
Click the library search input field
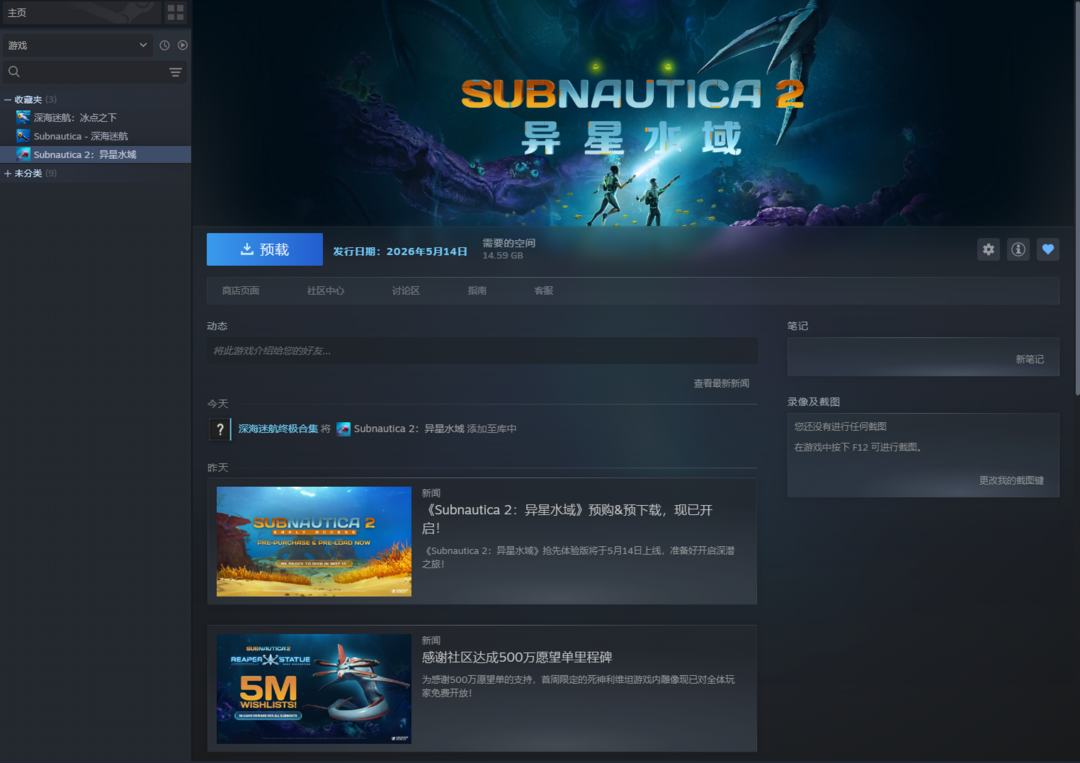(x=95, y=72)
